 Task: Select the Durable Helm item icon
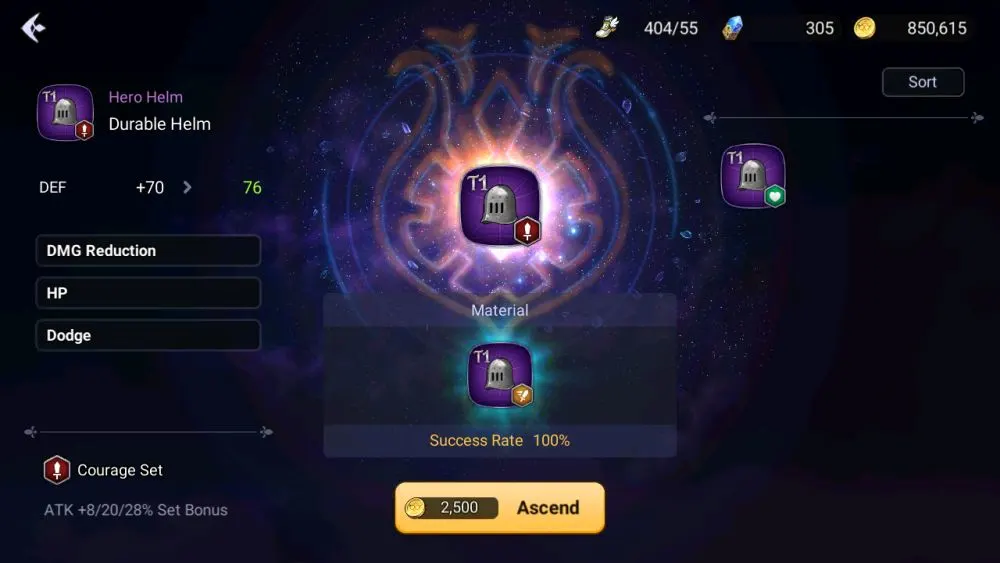pyautogui.click(x=66, y=113)
